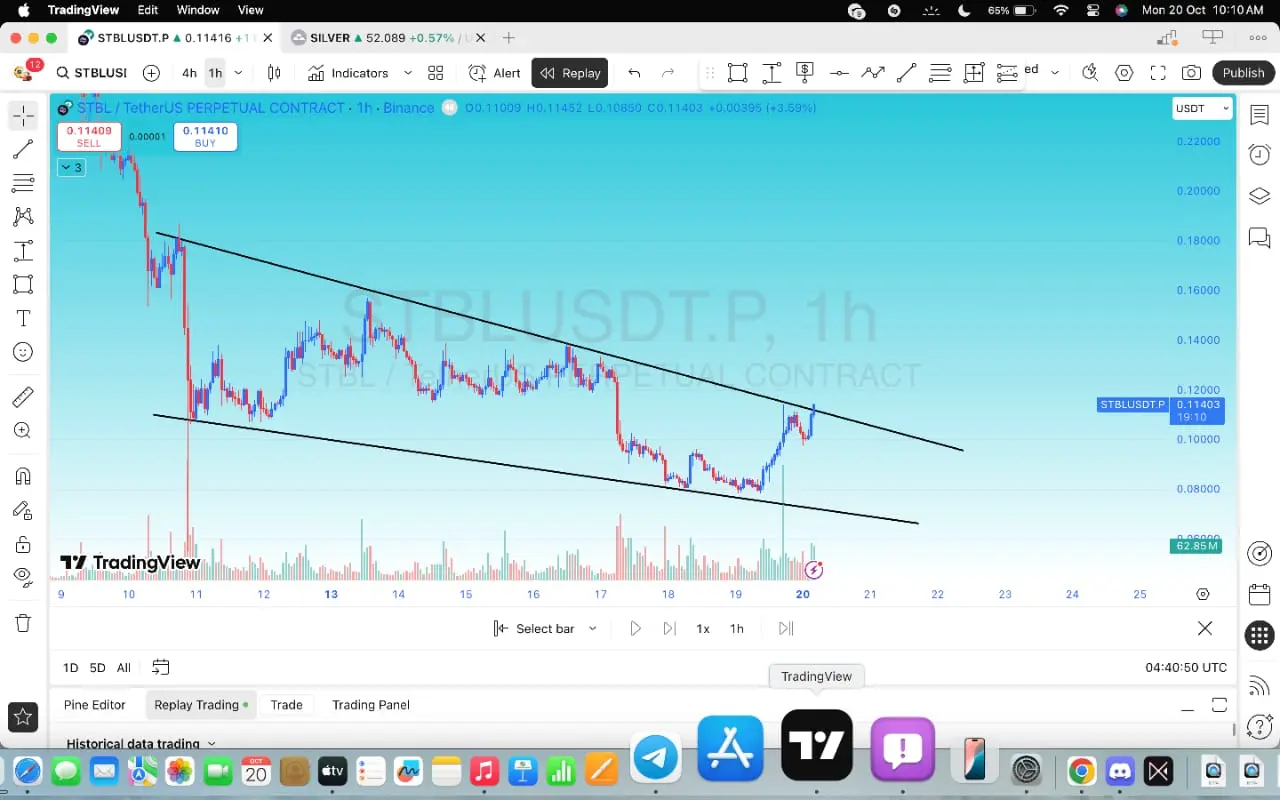Hide all drawings with eye icon
The width and height of the screenshot is (1280, 800).
(23, 577)
